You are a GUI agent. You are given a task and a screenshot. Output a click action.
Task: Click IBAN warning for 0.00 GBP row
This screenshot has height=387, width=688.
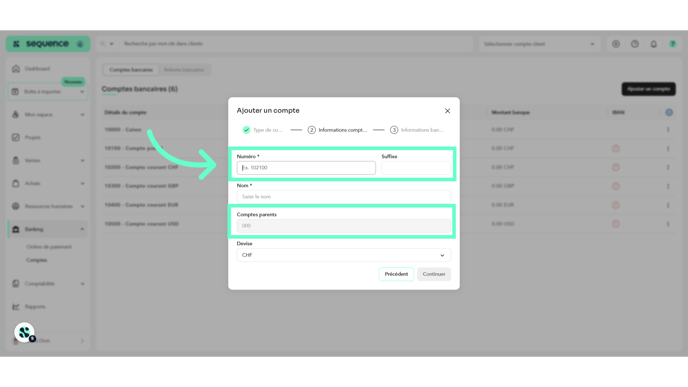[x=616, y=186]
